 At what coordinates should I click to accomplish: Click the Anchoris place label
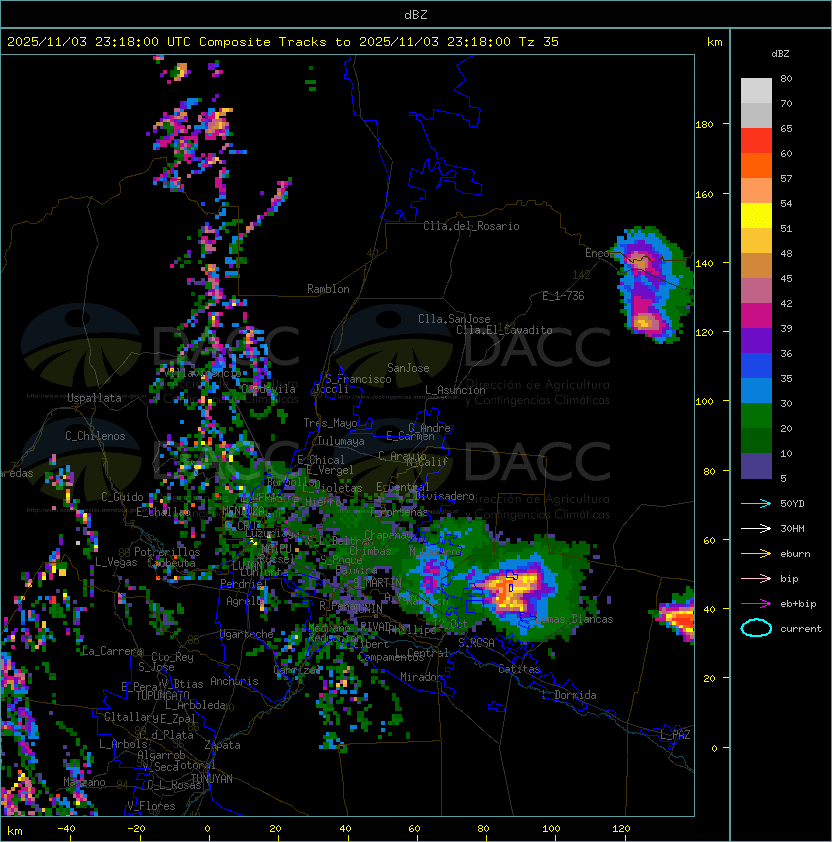click(x=234, y=681)
